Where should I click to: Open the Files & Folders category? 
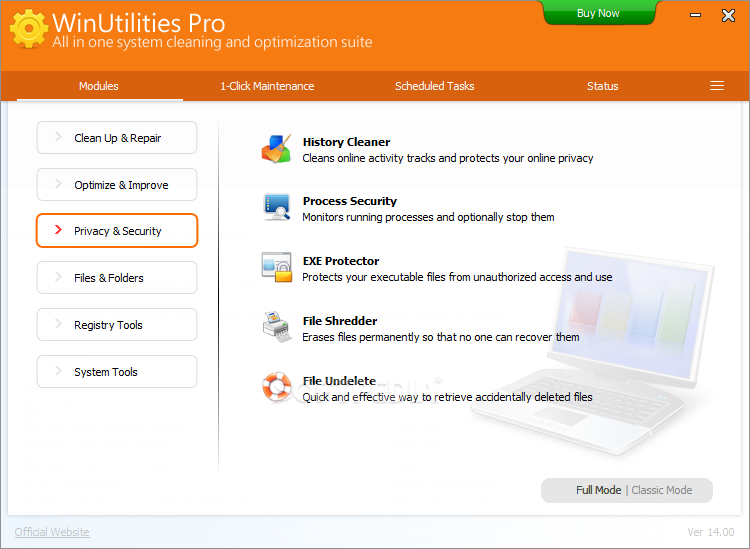click(117, 277)
